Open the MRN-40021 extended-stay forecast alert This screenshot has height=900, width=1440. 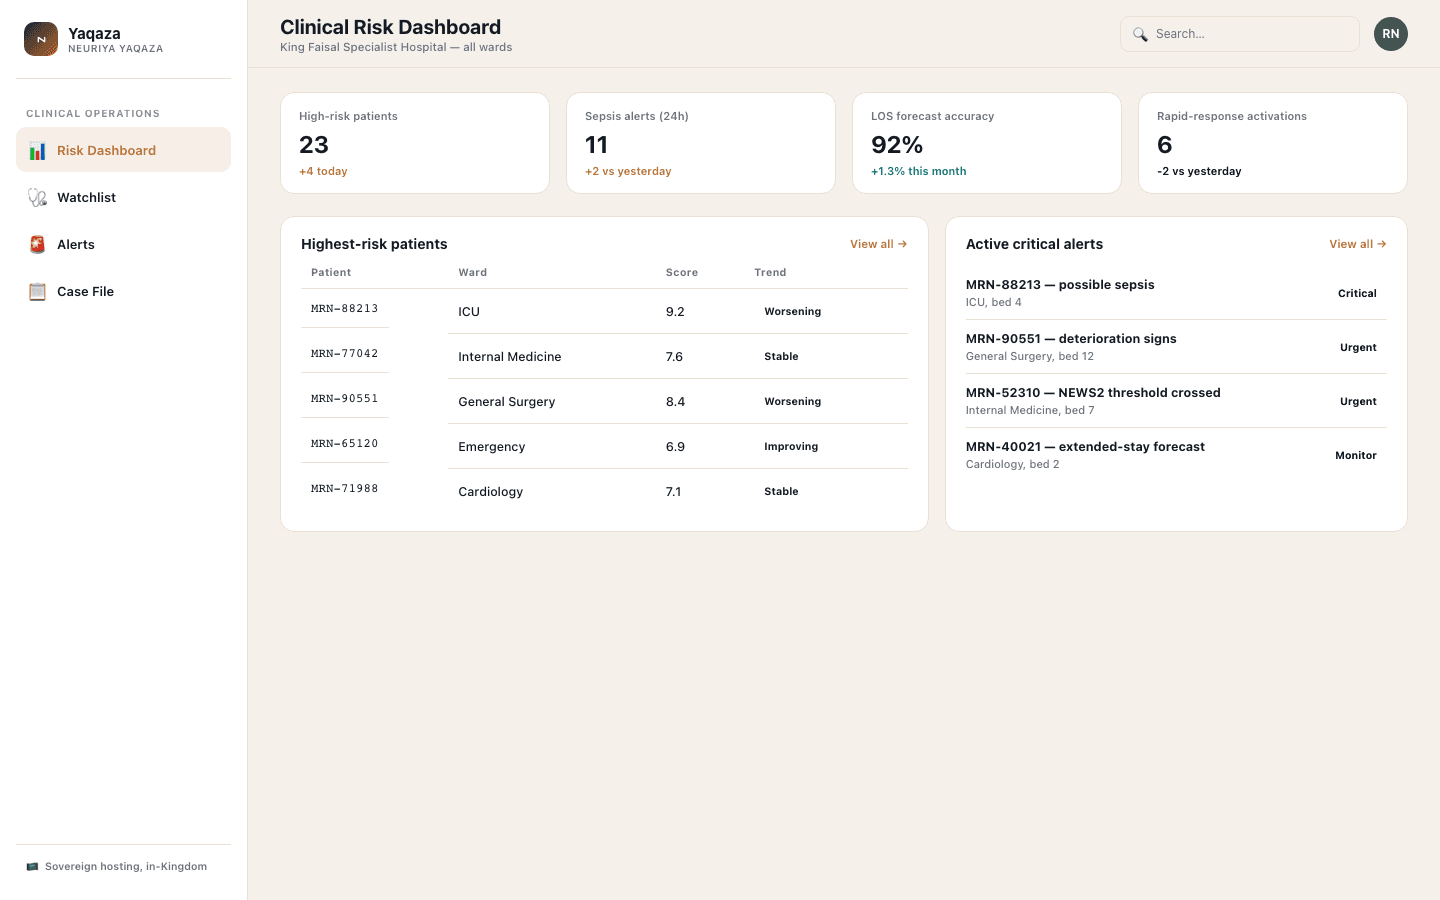[1176, 455]
